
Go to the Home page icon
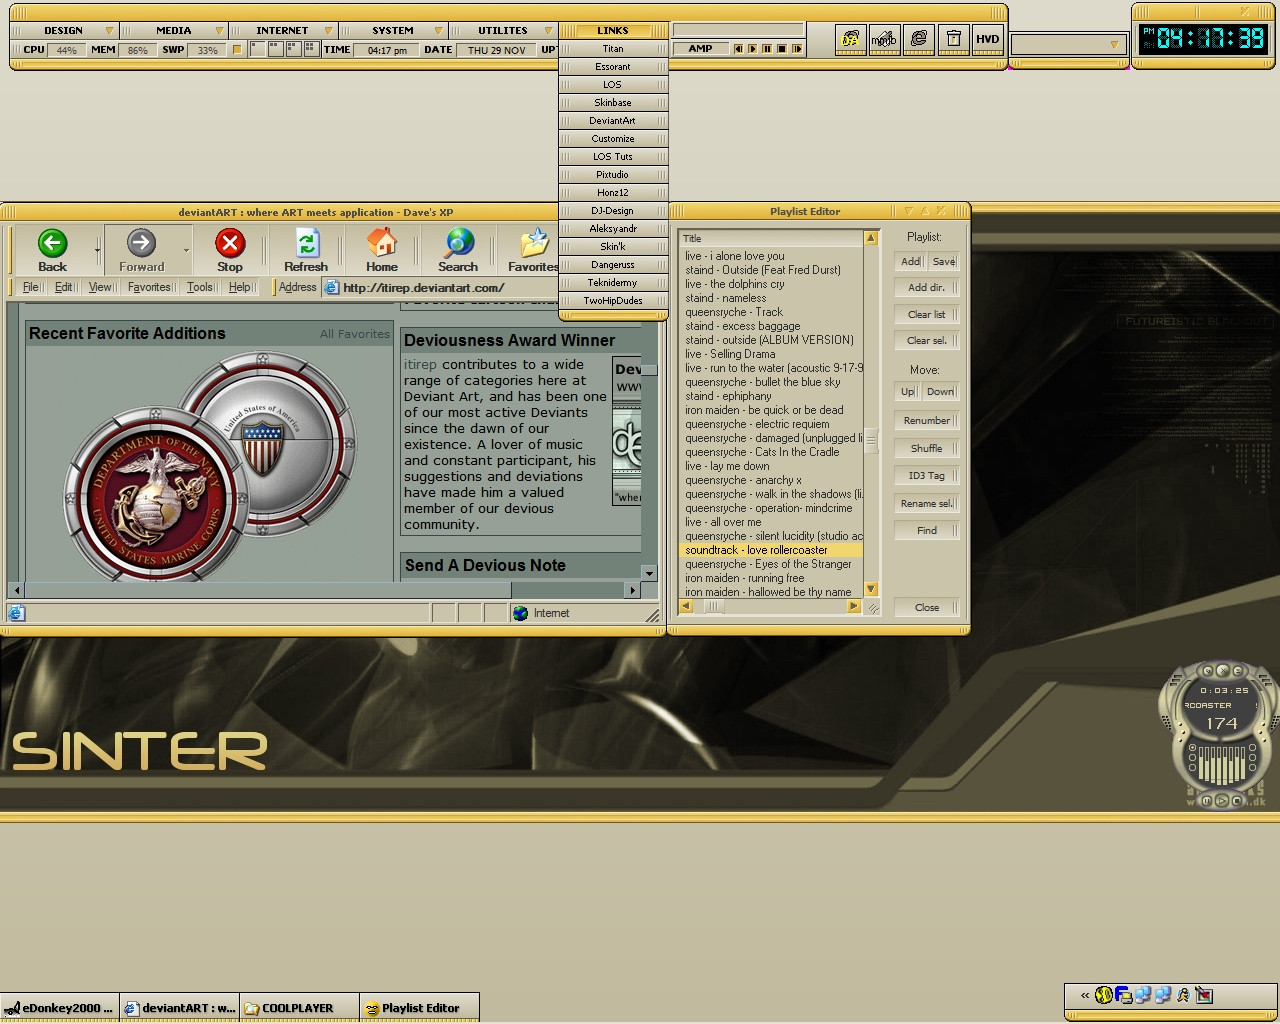tap(381, 243)
